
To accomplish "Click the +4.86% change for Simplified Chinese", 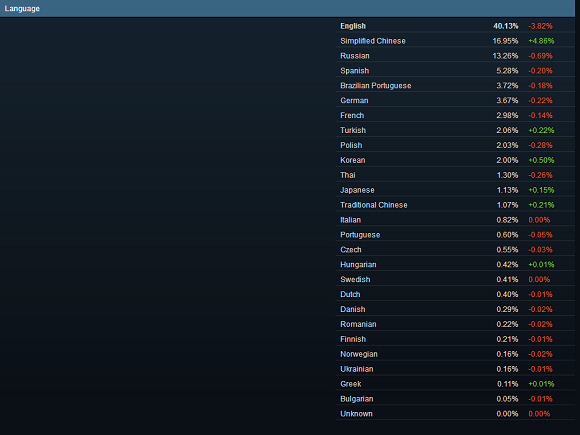I will coord(541,41).
